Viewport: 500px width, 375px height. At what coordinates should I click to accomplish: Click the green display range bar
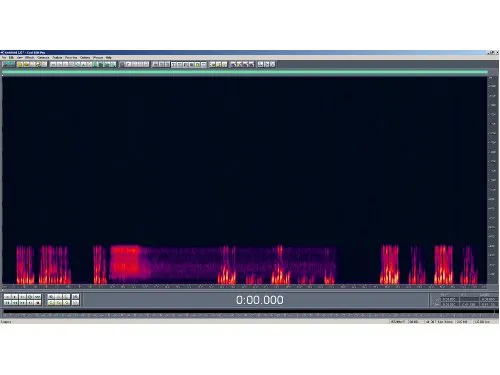[x=245, y=72]
